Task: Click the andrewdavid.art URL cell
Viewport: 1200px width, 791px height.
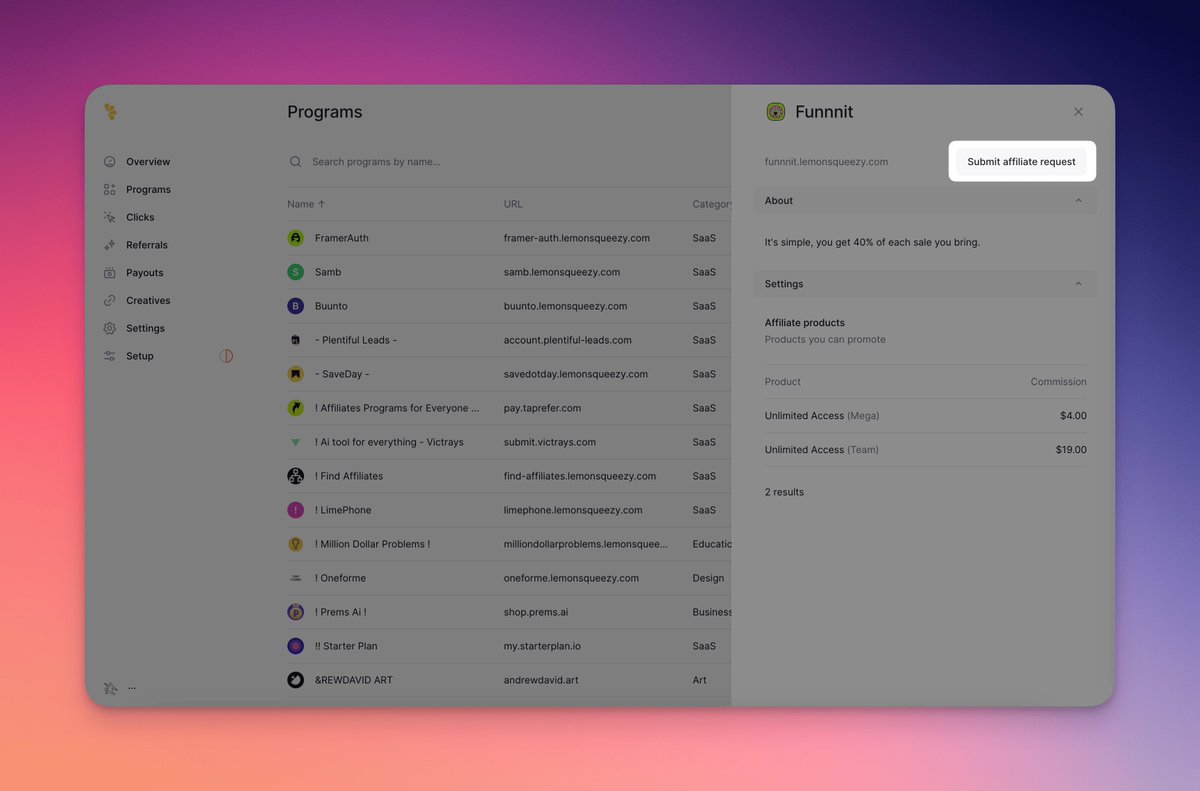Action: click(541, 680)
